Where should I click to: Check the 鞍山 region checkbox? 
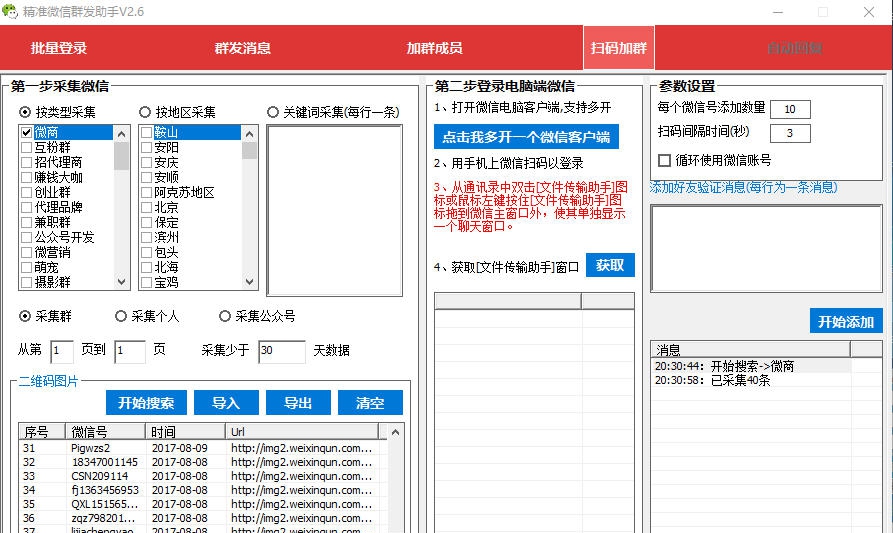point(146,132)
